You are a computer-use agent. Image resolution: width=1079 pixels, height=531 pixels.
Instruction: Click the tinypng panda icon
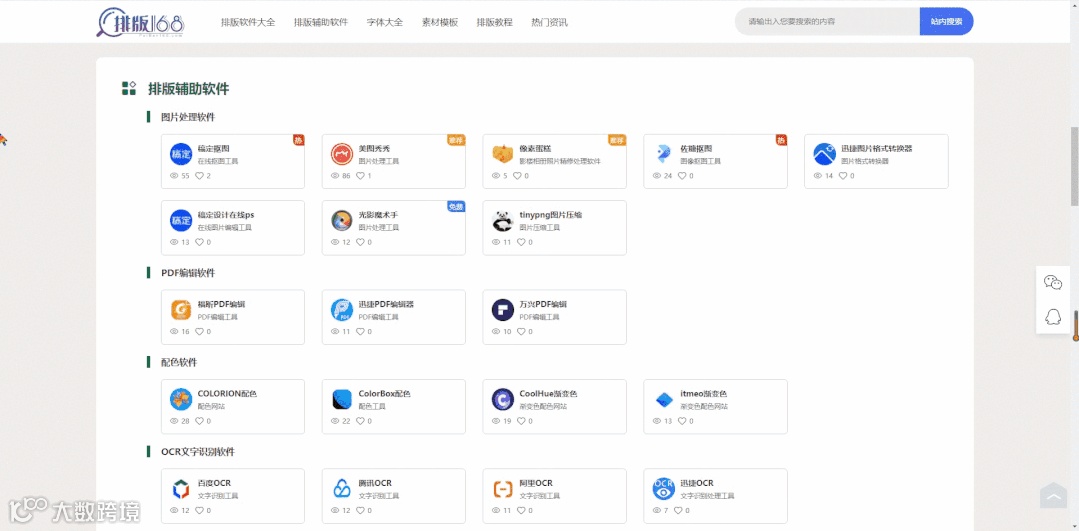[x=503, y=221]
